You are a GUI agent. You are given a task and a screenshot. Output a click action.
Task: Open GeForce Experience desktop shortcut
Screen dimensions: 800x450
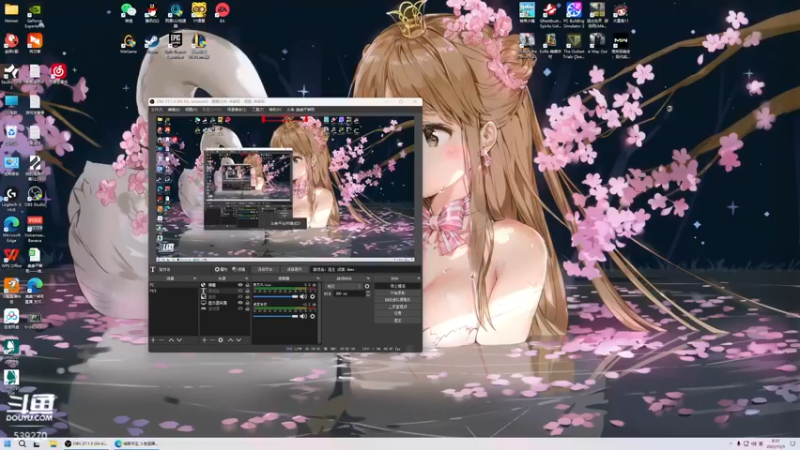click(34, 15)
